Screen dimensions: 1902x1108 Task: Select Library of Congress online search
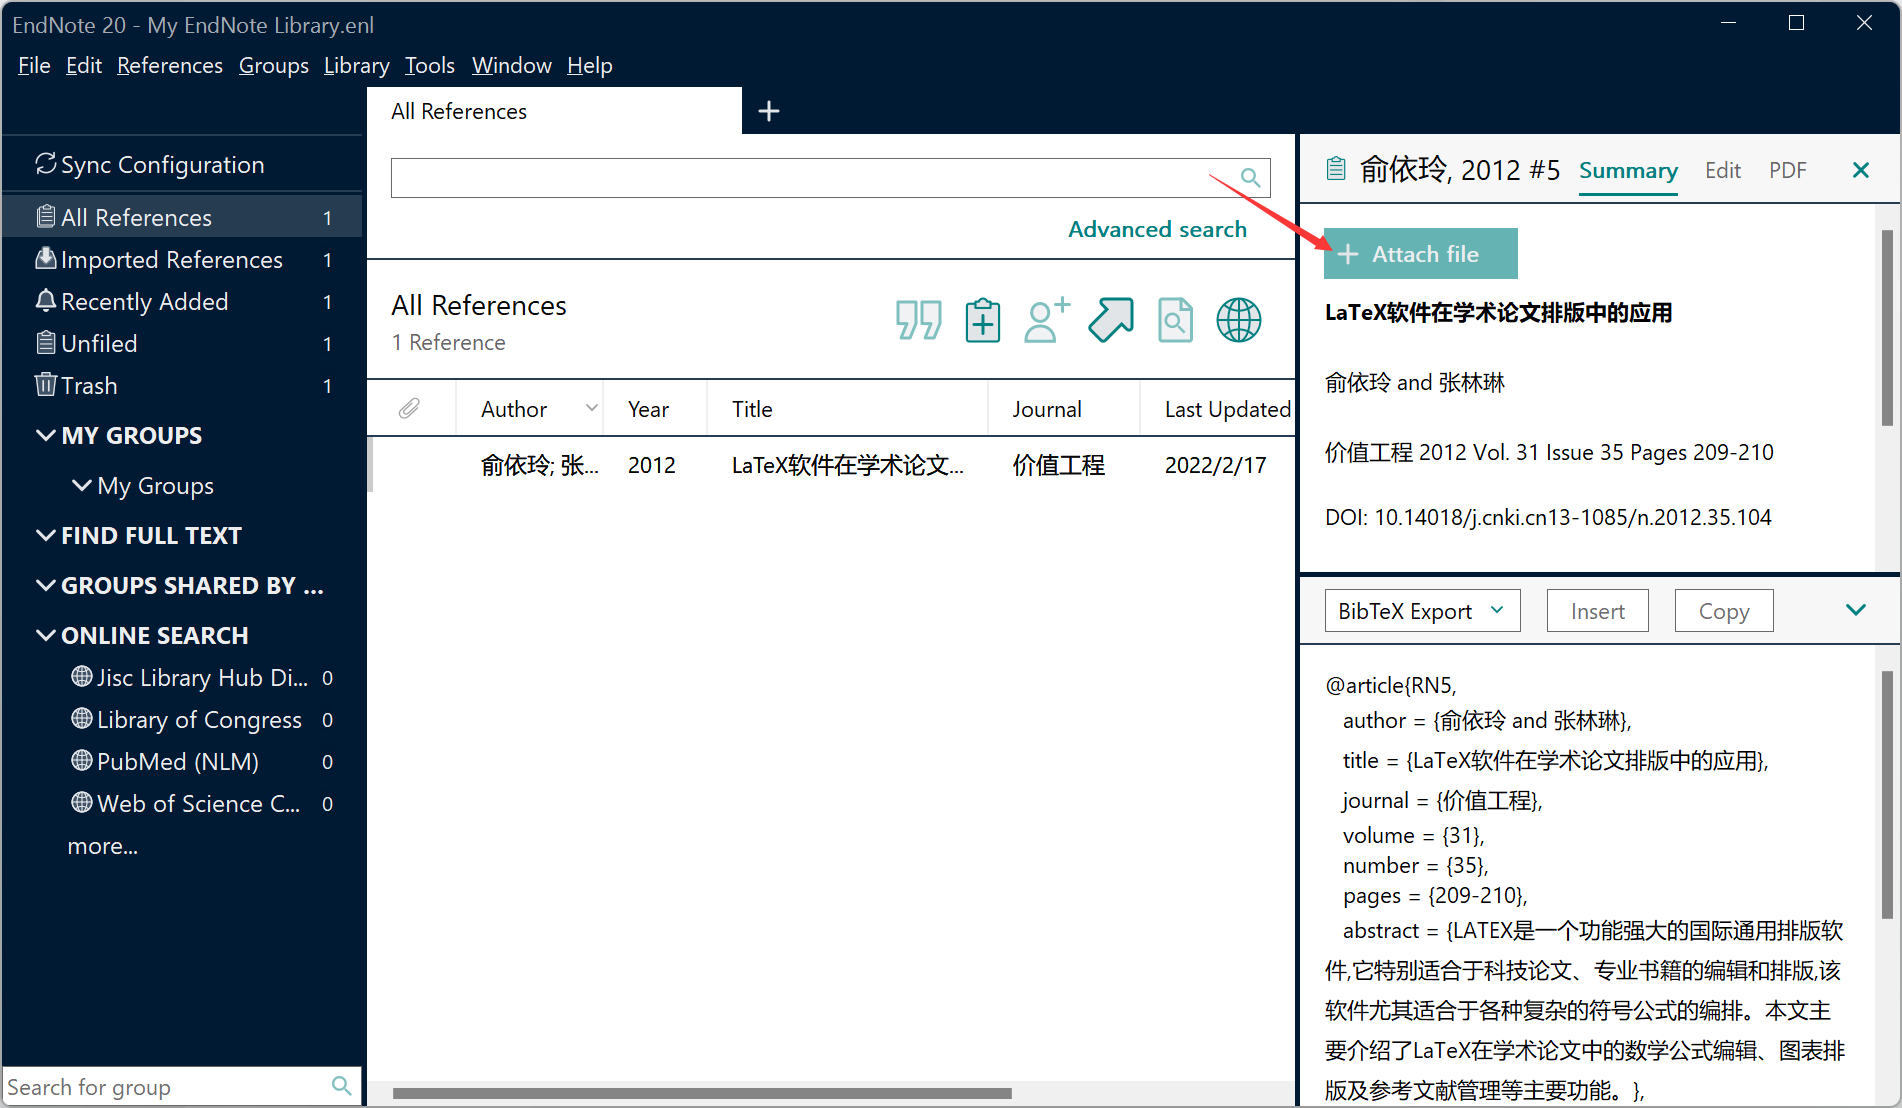(x=201, y=720)
